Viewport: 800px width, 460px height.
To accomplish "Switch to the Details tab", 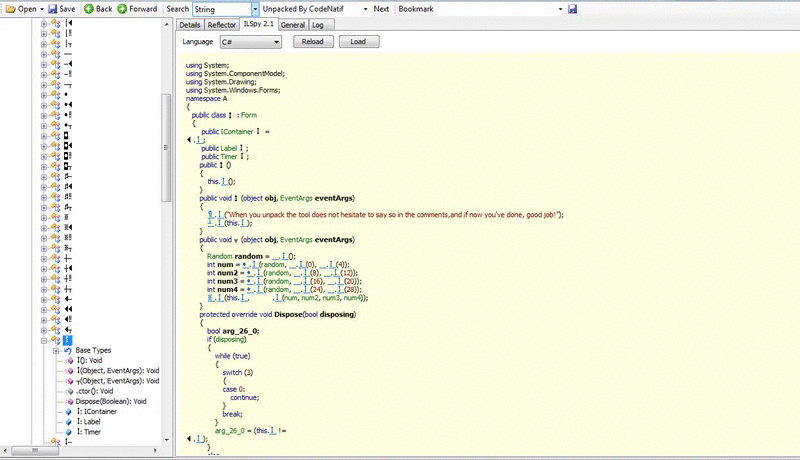I will pos(190,25).
